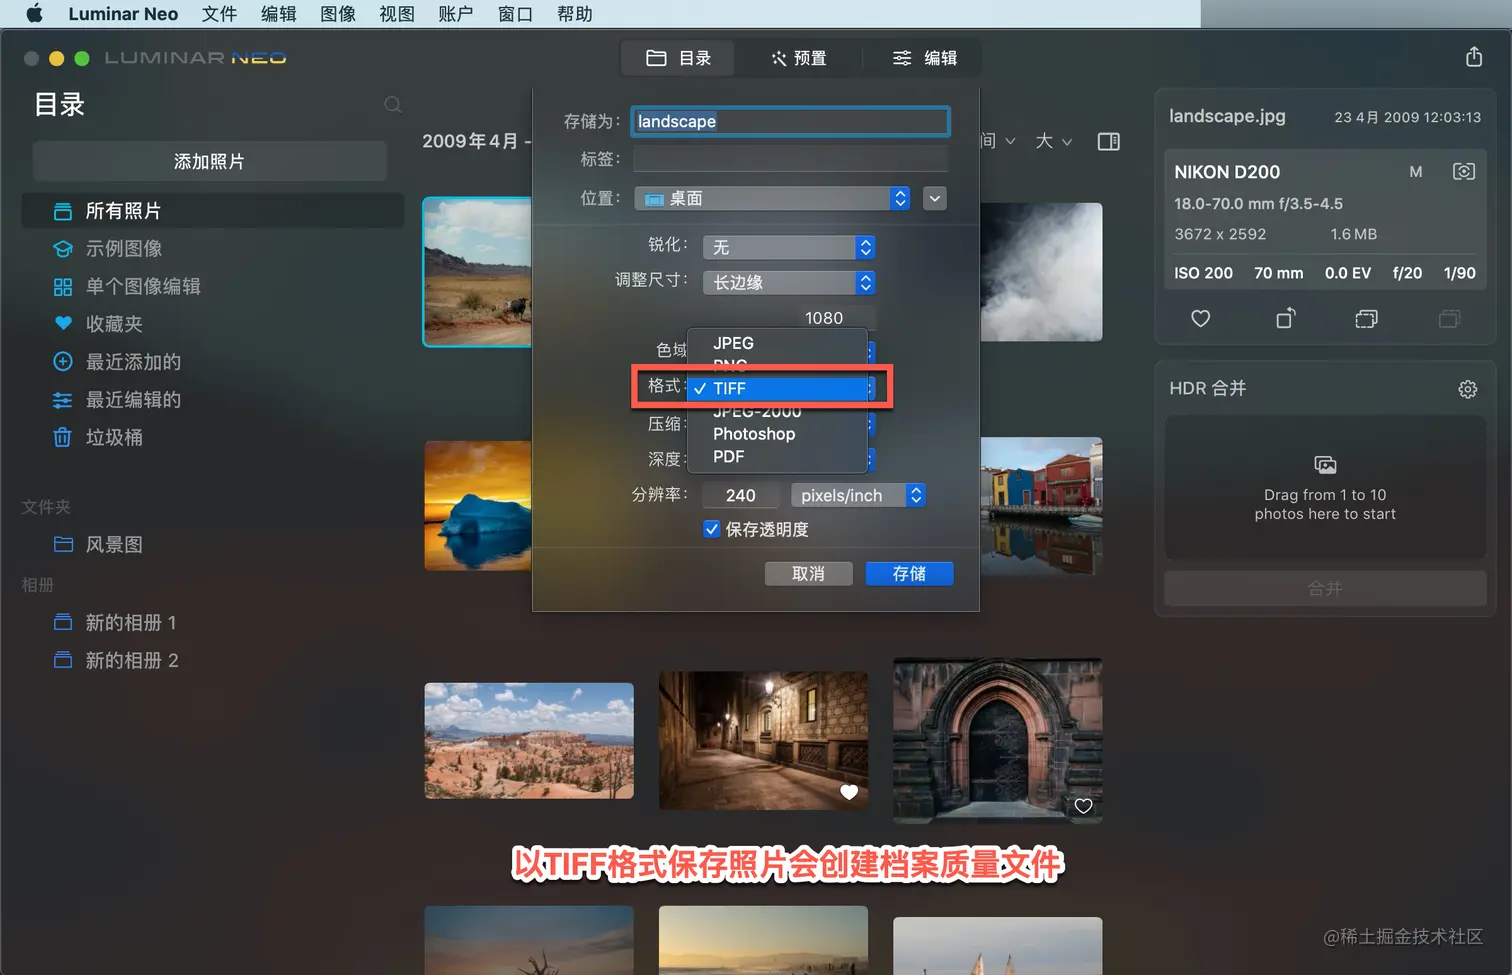Open the Apple menu
The width and height of the screenshot is (1512, 975).
coord(35,14)
